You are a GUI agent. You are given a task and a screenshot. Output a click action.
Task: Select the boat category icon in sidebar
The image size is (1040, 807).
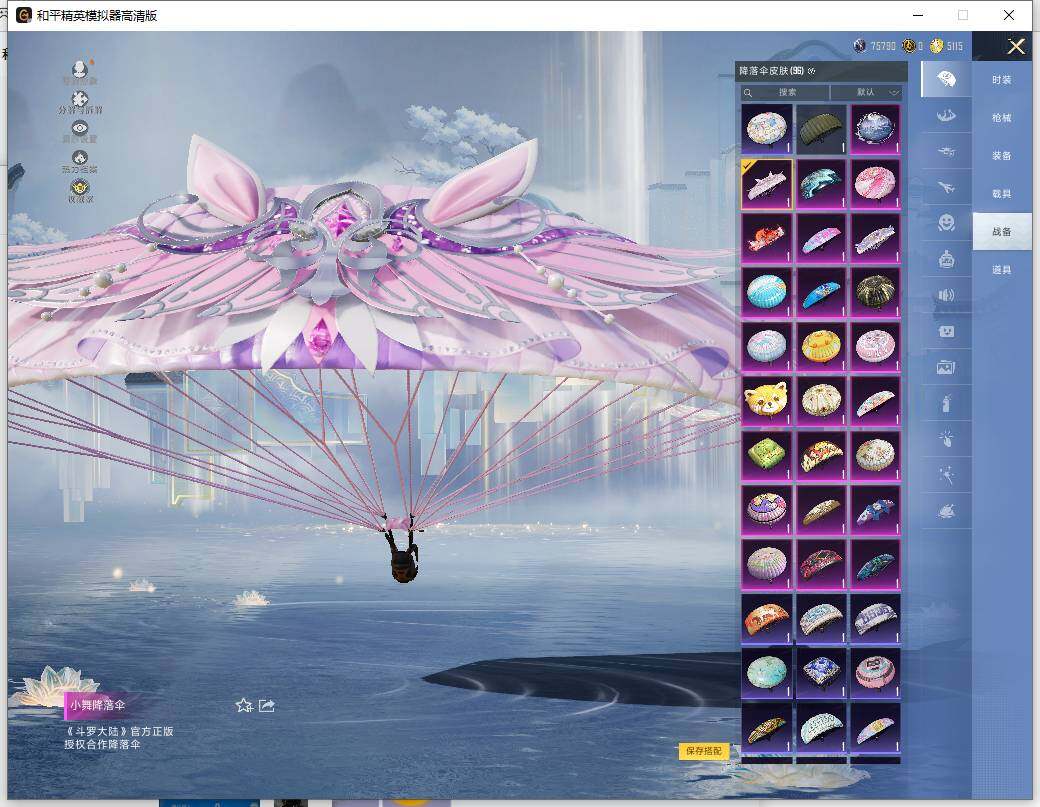[946, 115]
